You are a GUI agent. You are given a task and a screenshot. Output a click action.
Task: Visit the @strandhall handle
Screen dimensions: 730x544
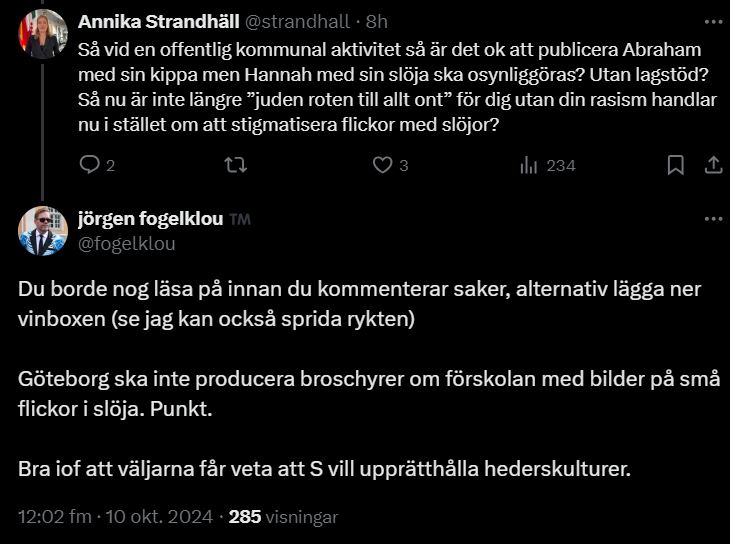point(297,22)
